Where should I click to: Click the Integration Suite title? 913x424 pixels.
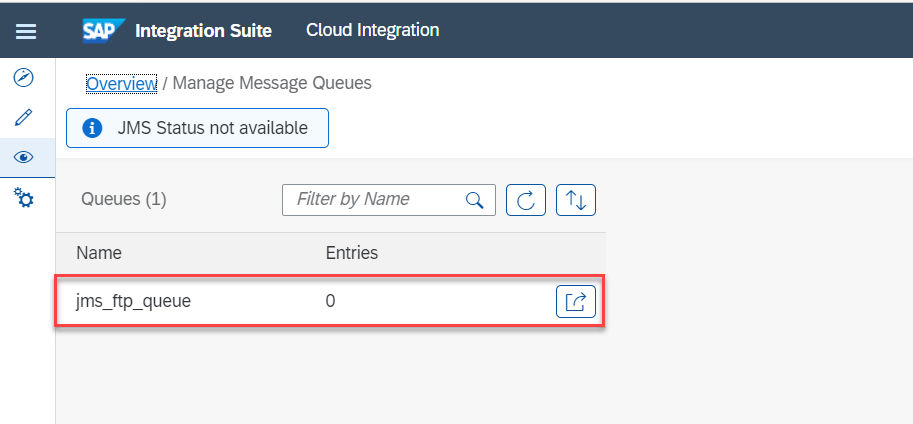click(x=203, y=30)
